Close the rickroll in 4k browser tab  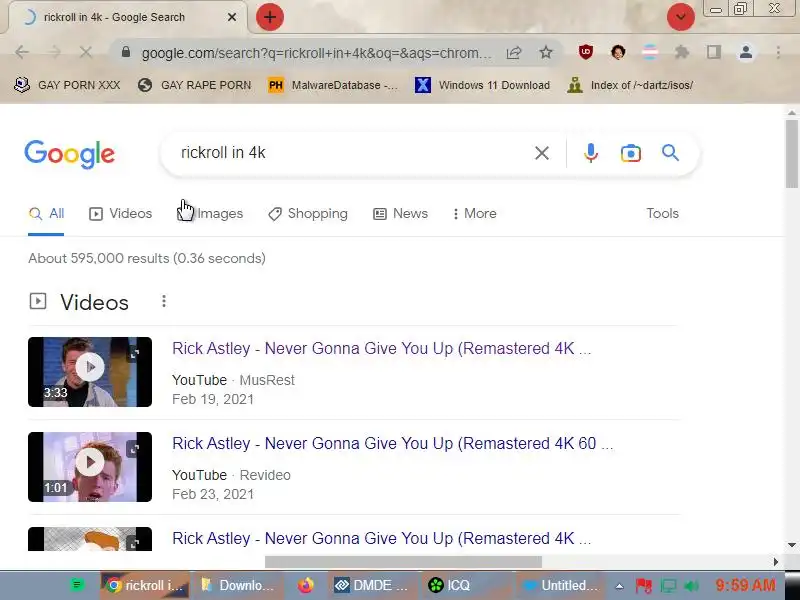(232, 17)
